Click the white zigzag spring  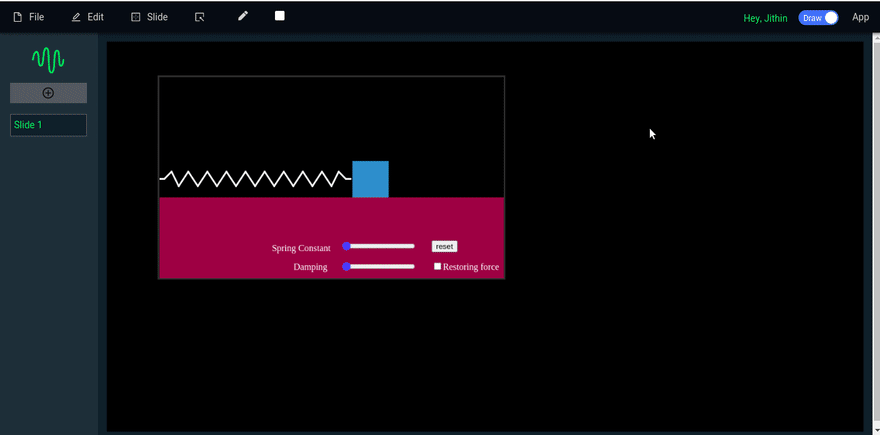click(x=255, y=178)
